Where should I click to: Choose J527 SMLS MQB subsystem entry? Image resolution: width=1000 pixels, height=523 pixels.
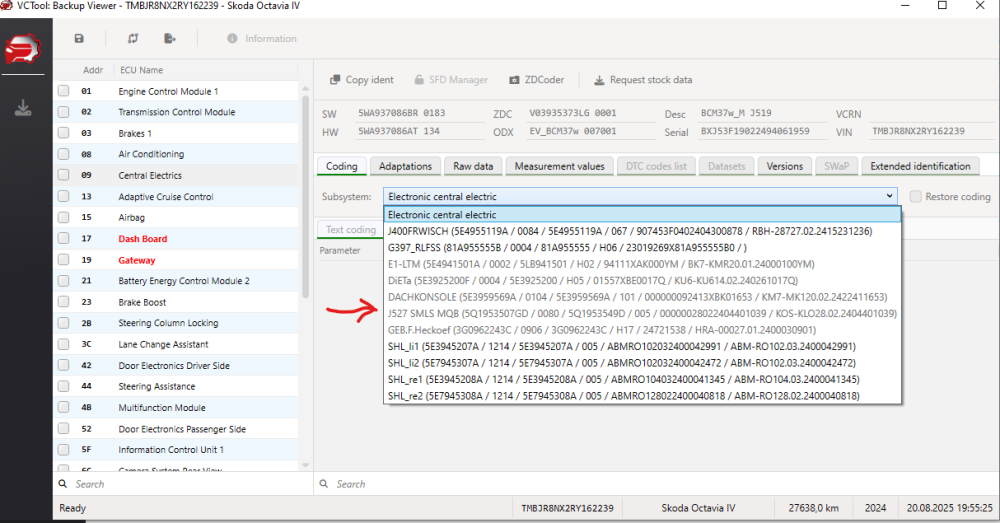pyautogui.click(x=642, y=314)
